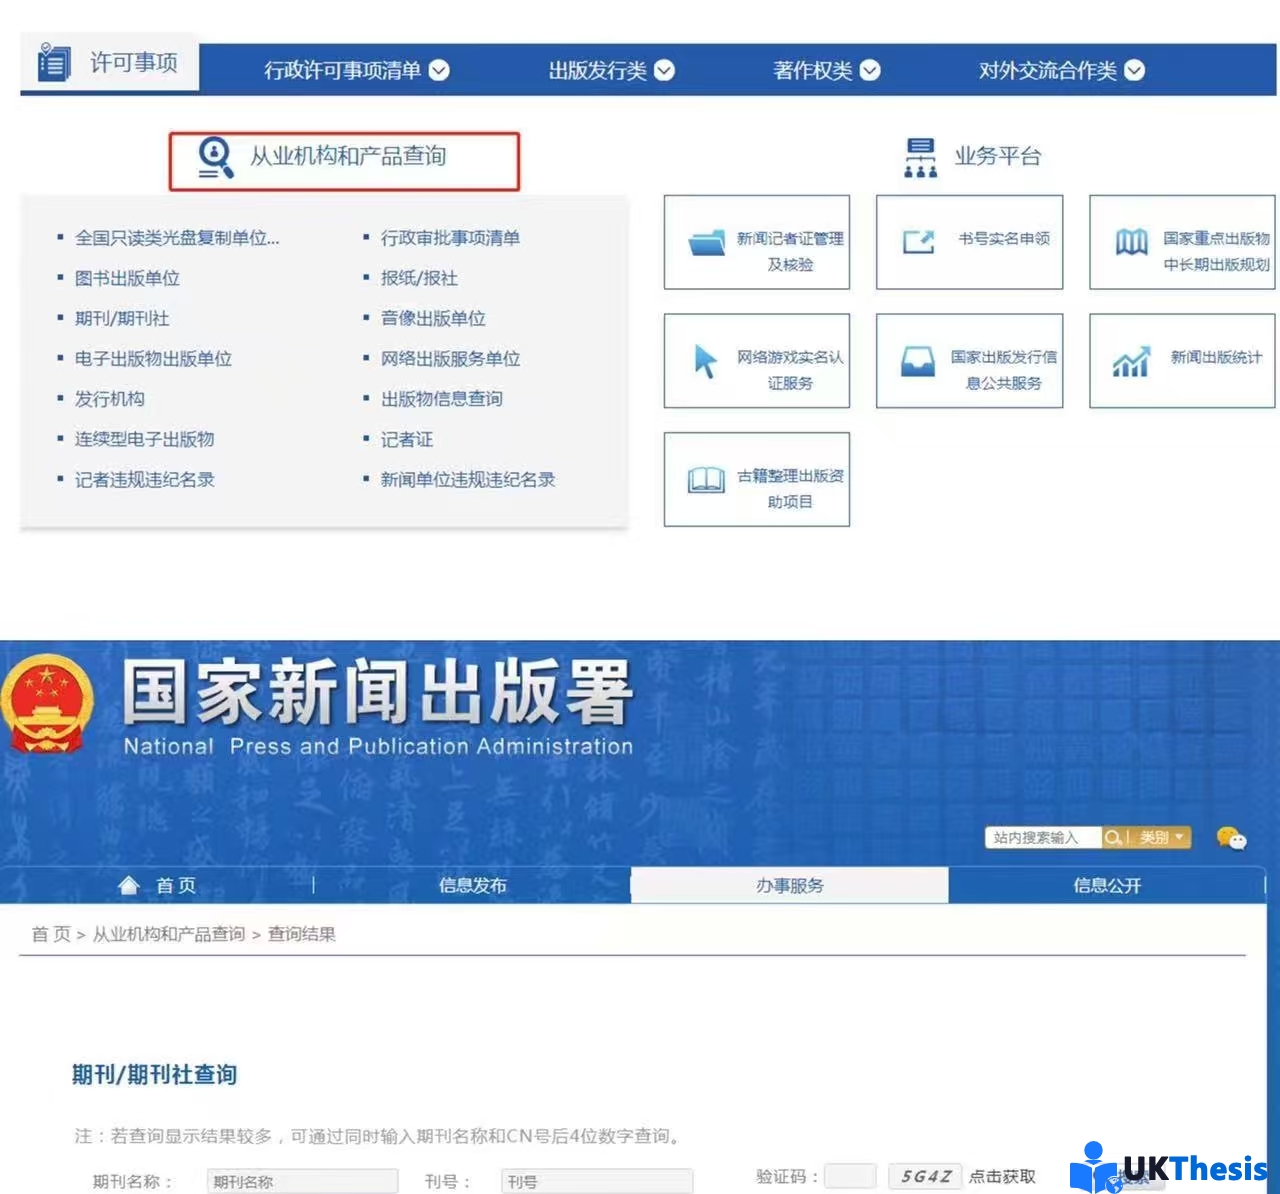Open 新闻出版统计 chart icon

click(1131, 362)
